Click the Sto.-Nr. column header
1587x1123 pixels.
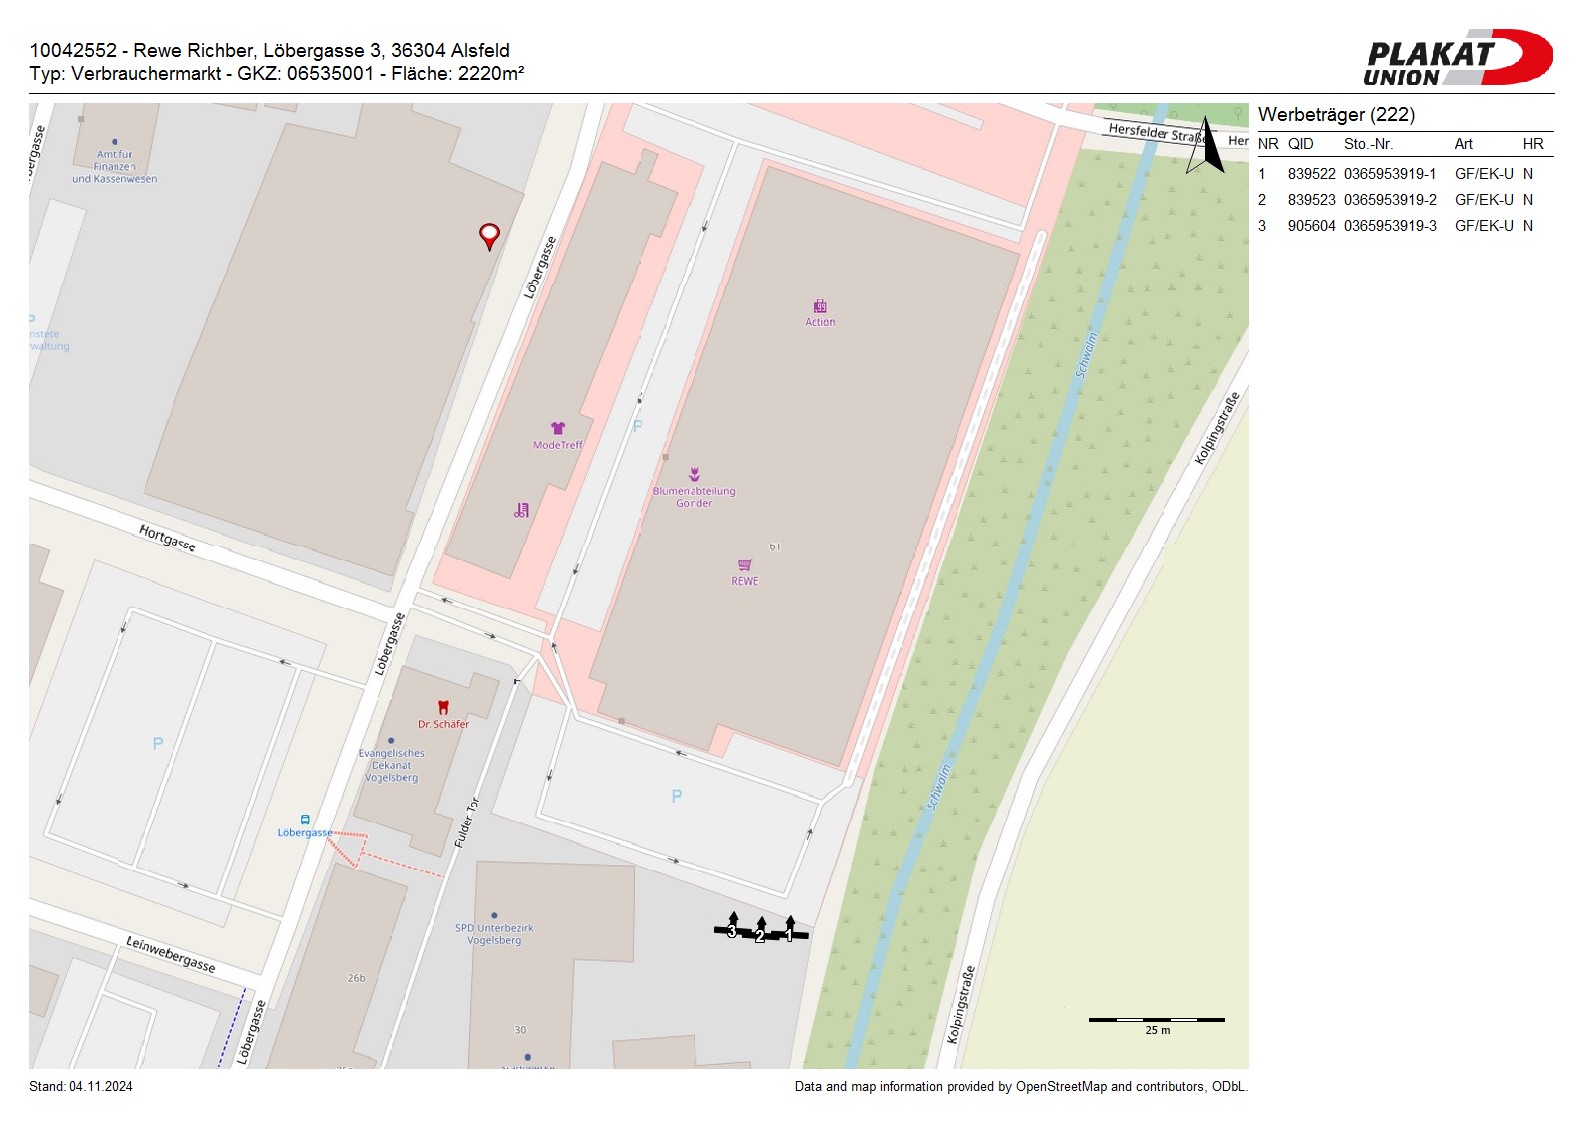tap(1368, 144)
